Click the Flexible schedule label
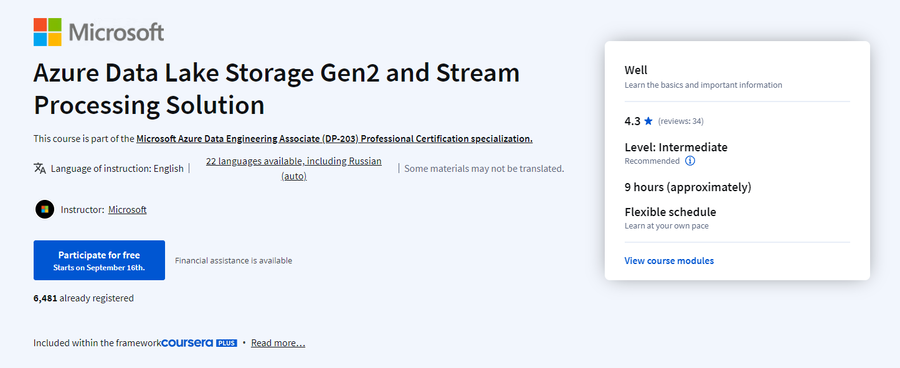 pos(670,212)
